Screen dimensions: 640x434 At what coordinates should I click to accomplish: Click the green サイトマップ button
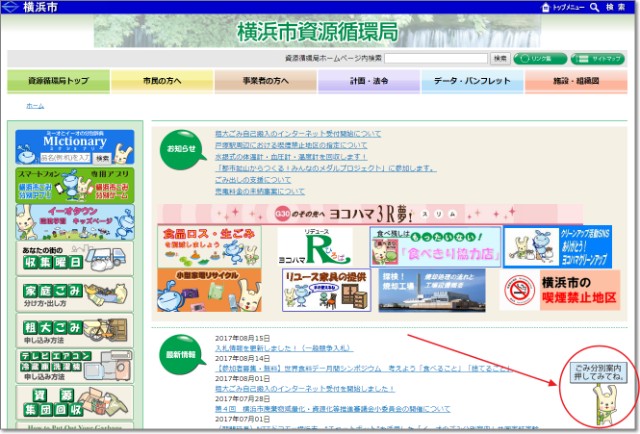[x=600, y=58]
